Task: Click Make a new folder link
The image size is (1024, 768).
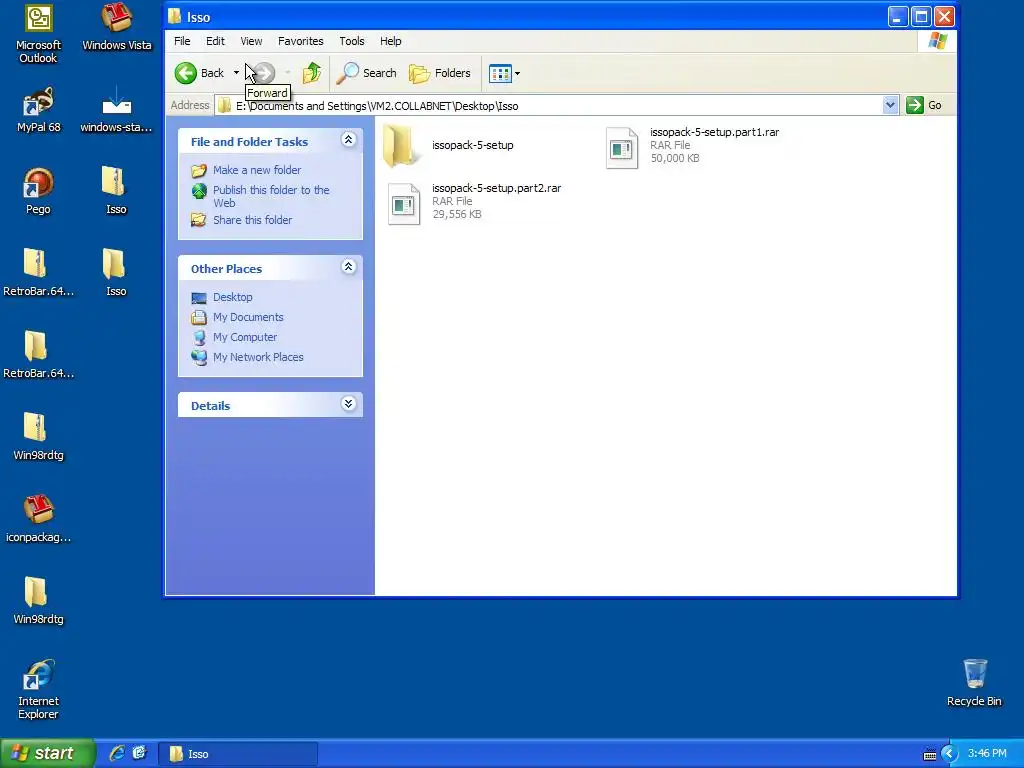Action: coord(257,170)
